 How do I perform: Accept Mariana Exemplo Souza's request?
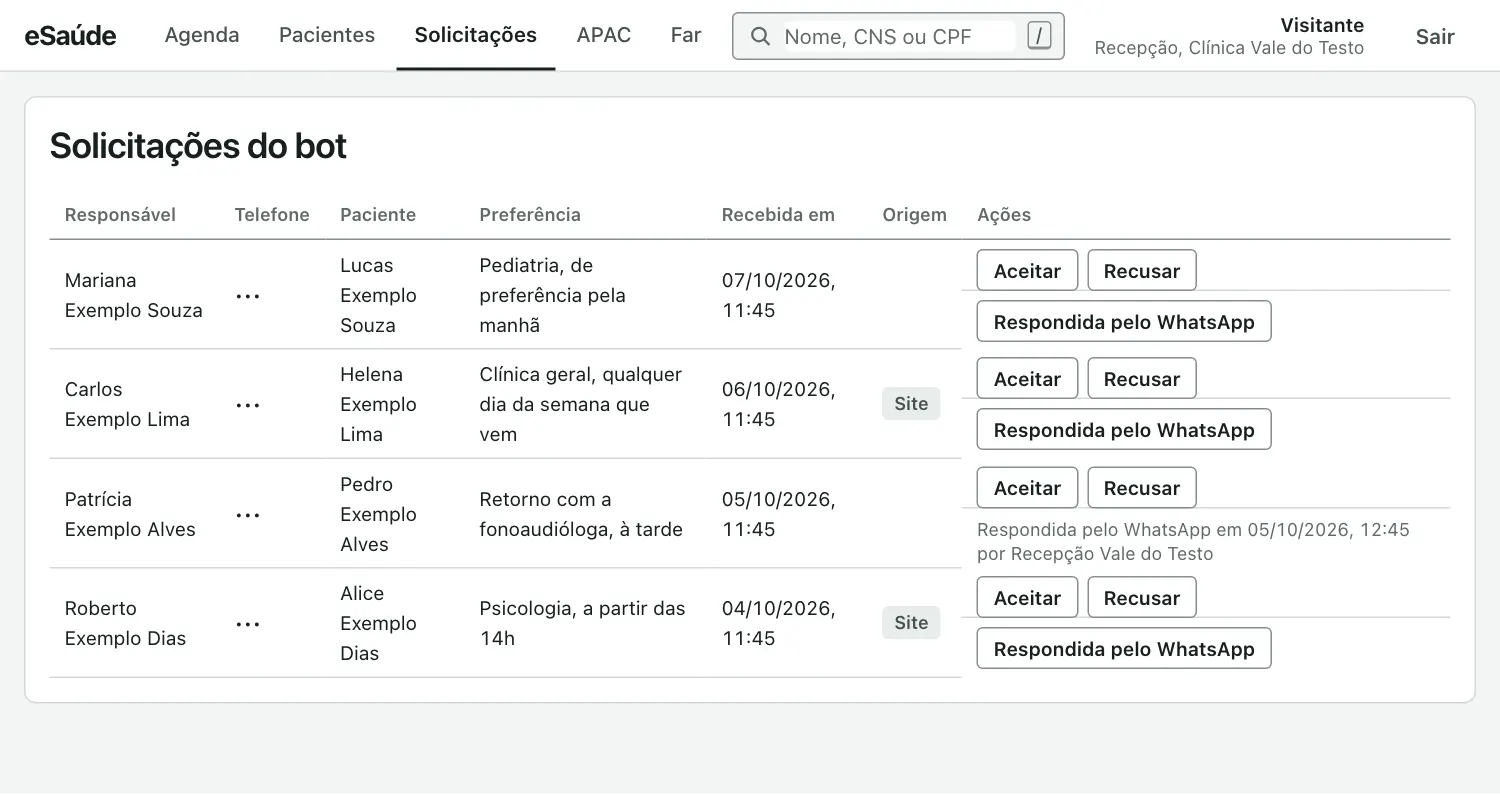coord(1027,271)
